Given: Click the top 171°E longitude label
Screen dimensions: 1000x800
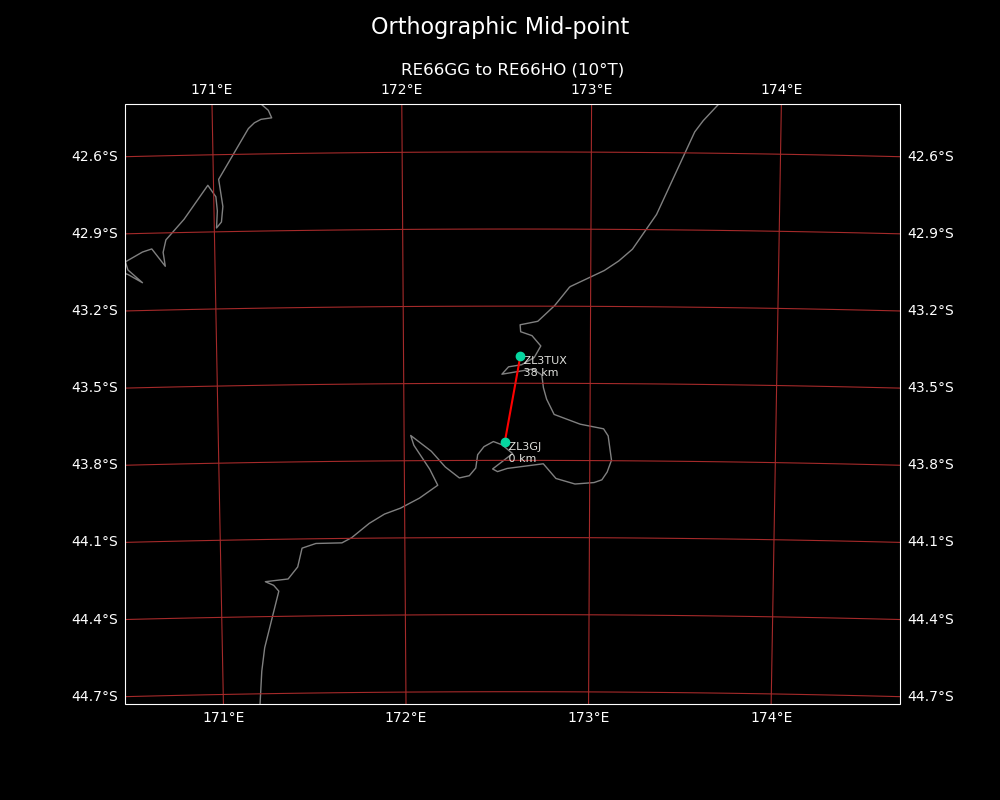Looking at the screenshot, I should [x=212, y=90].
